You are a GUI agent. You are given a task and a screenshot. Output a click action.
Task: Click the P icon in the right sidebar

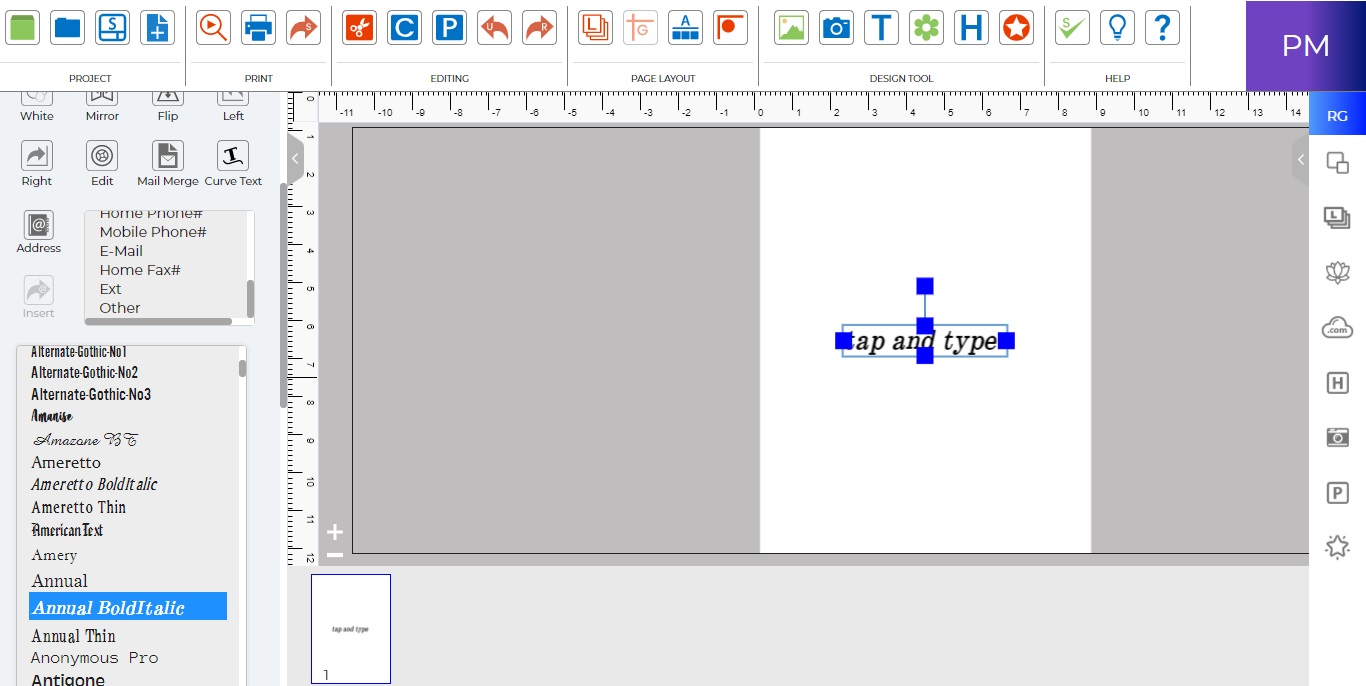pyautogui.click(x=1337, y=492)
